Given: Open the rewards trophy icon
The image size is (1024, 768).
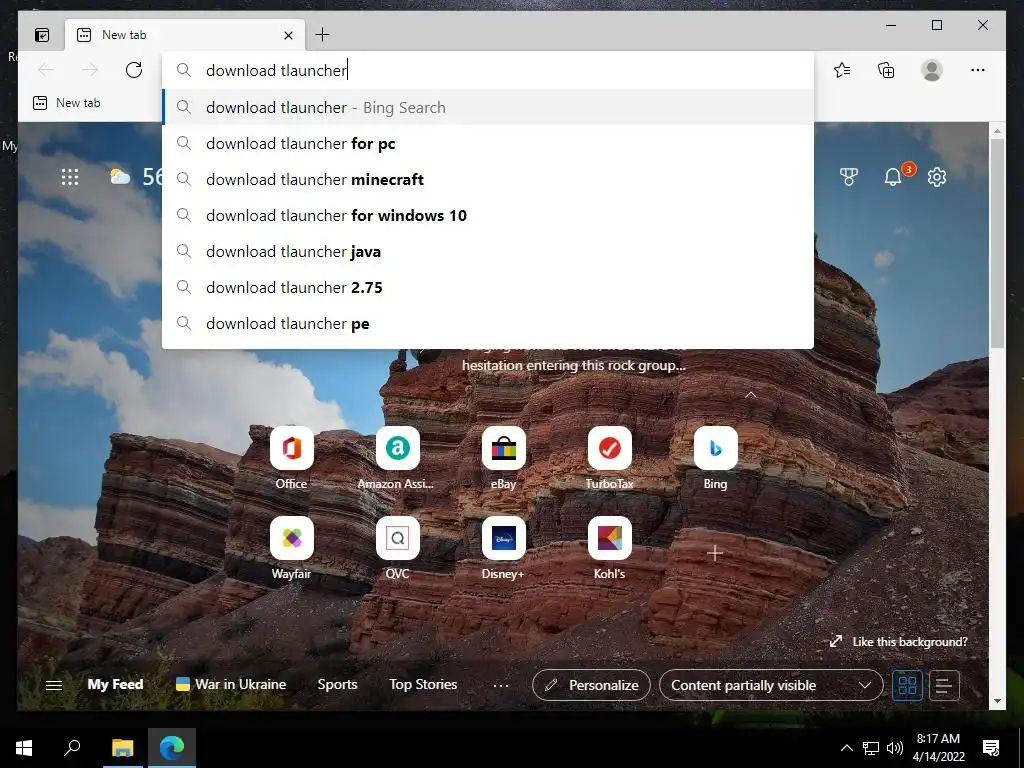Looking at the screenshot, I should pyautogui.click(x=848, y=176).
